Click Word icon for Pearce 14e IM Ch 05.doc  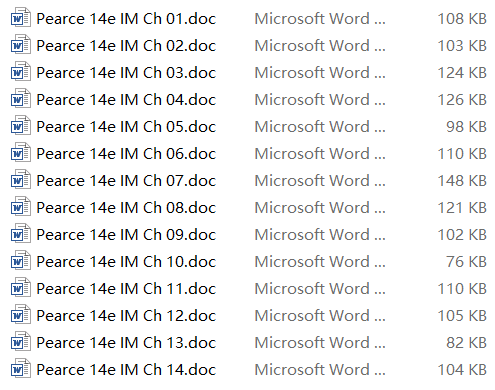(x=21, y=126)
